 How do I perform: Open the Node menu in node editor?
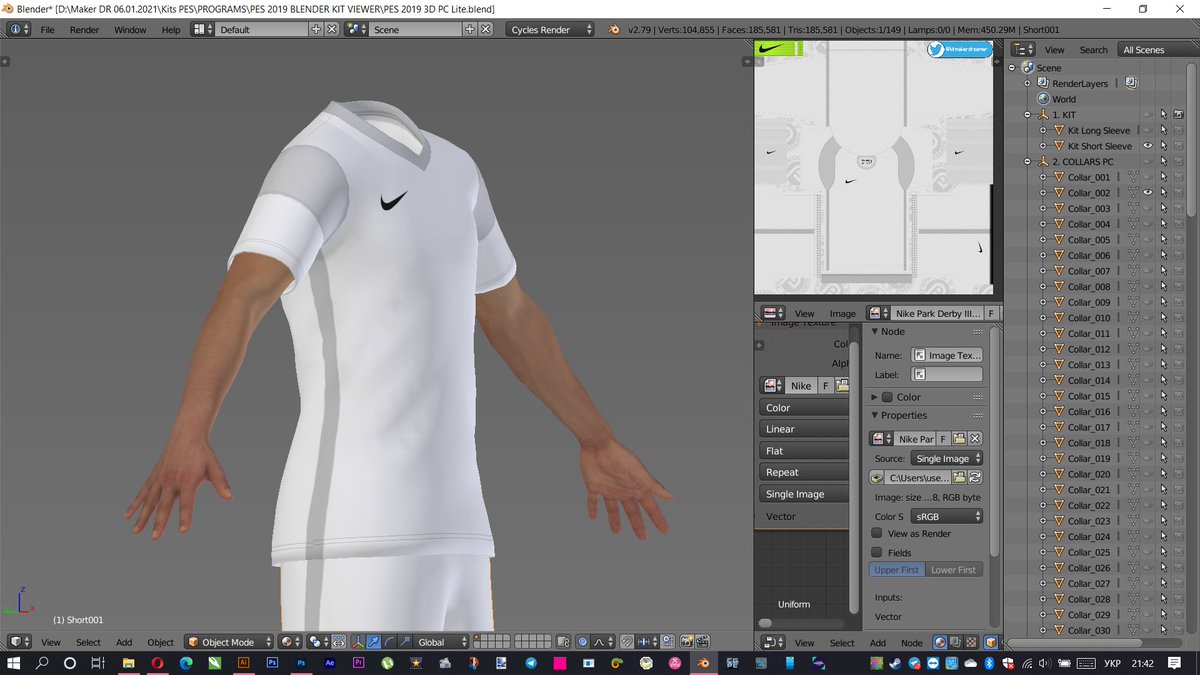click(x=912, y=642)
